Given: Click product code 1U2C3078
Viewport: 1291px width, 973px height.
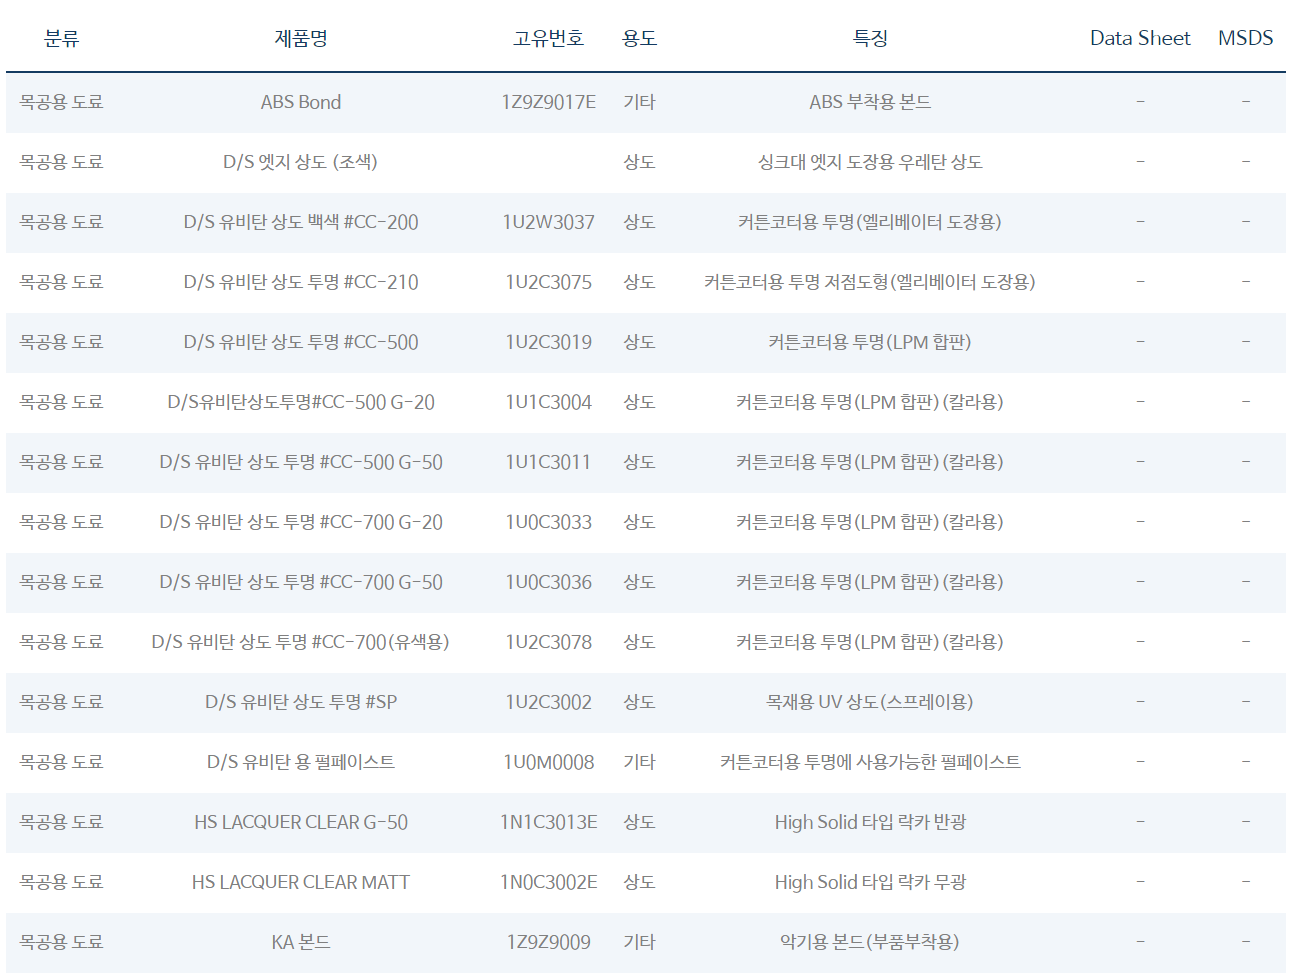Looking at the screenshot, I should click(x=548, y=642).
